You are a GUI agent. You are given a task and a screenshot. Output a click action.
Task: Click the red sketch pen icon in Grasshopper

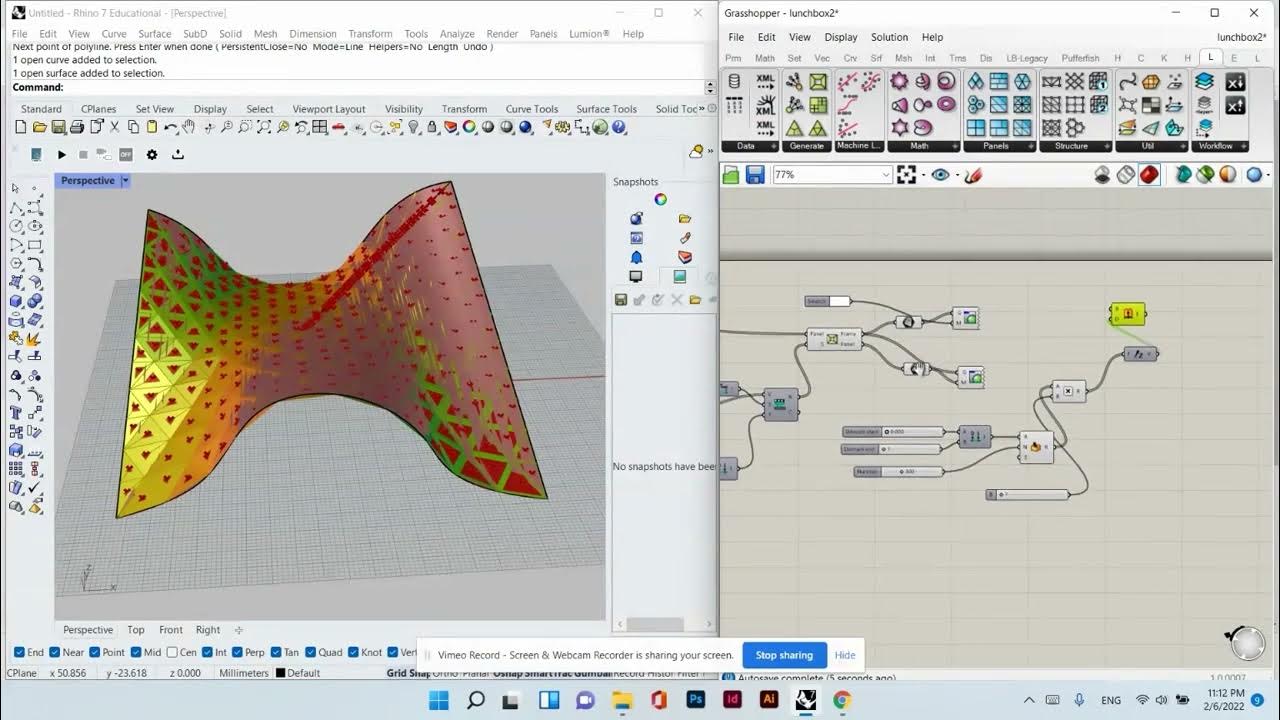pyautogui.click(x=972, y=175)
